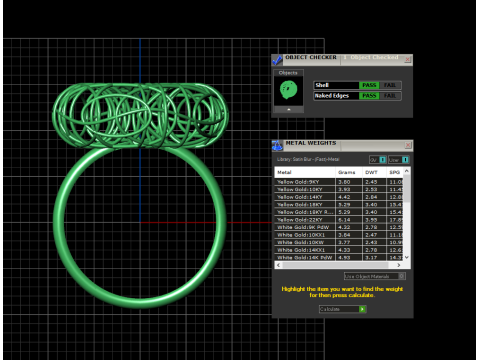Sort by the DWT column header
Image resolution: width=480 pixels, height=360 pixels.
pos(374,172)
